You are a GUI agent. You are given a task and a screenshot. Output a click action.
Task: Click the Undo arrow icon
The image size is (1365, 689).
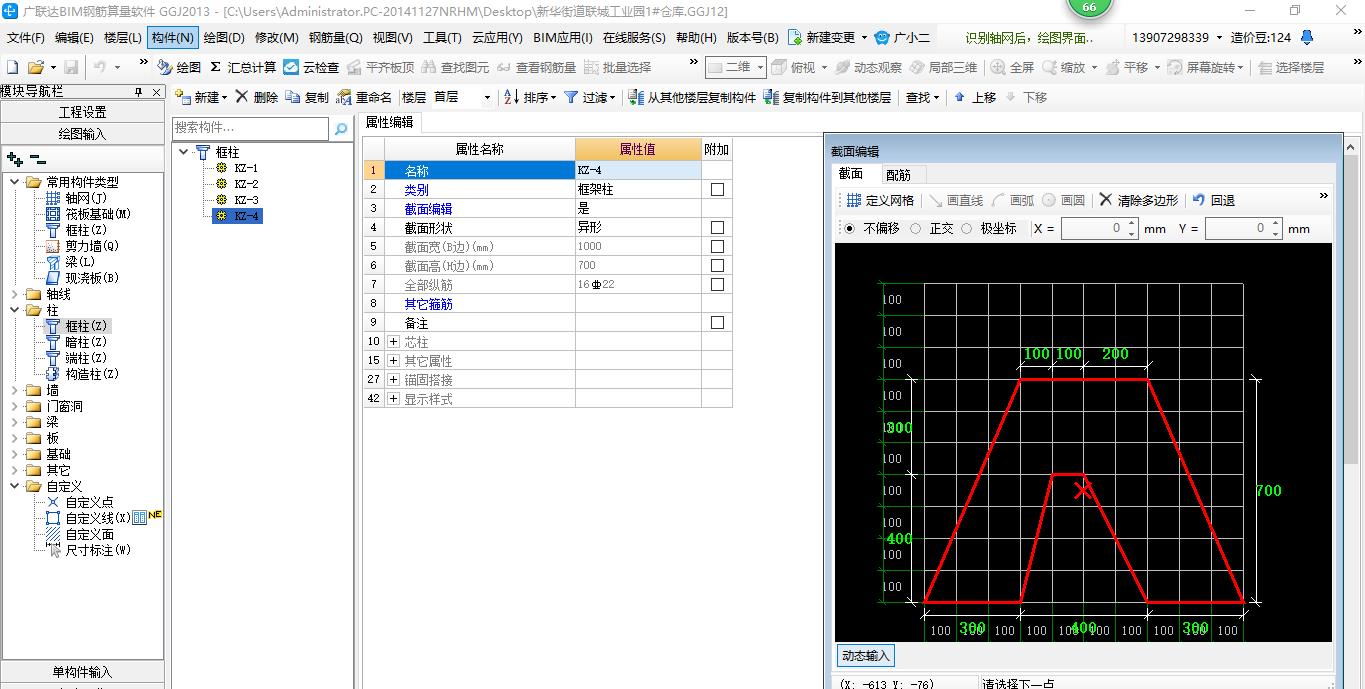pos(101,67)
